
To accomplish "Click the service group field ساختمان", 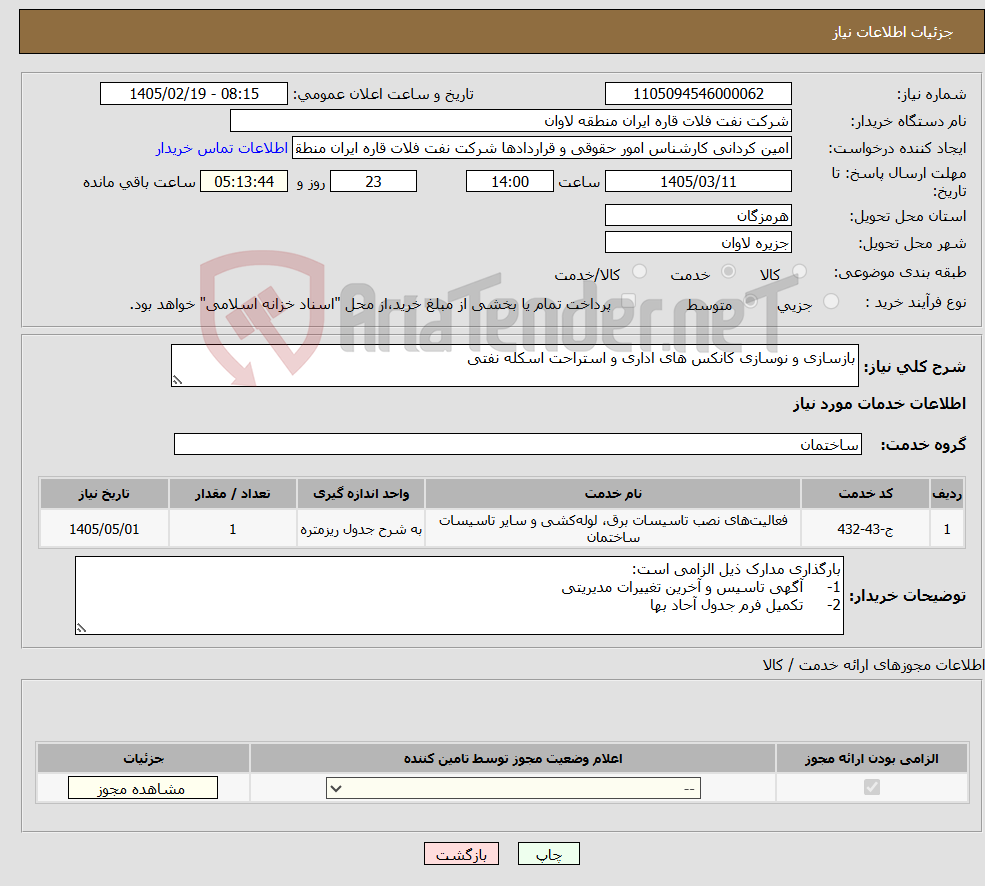I will click(518, 444).
